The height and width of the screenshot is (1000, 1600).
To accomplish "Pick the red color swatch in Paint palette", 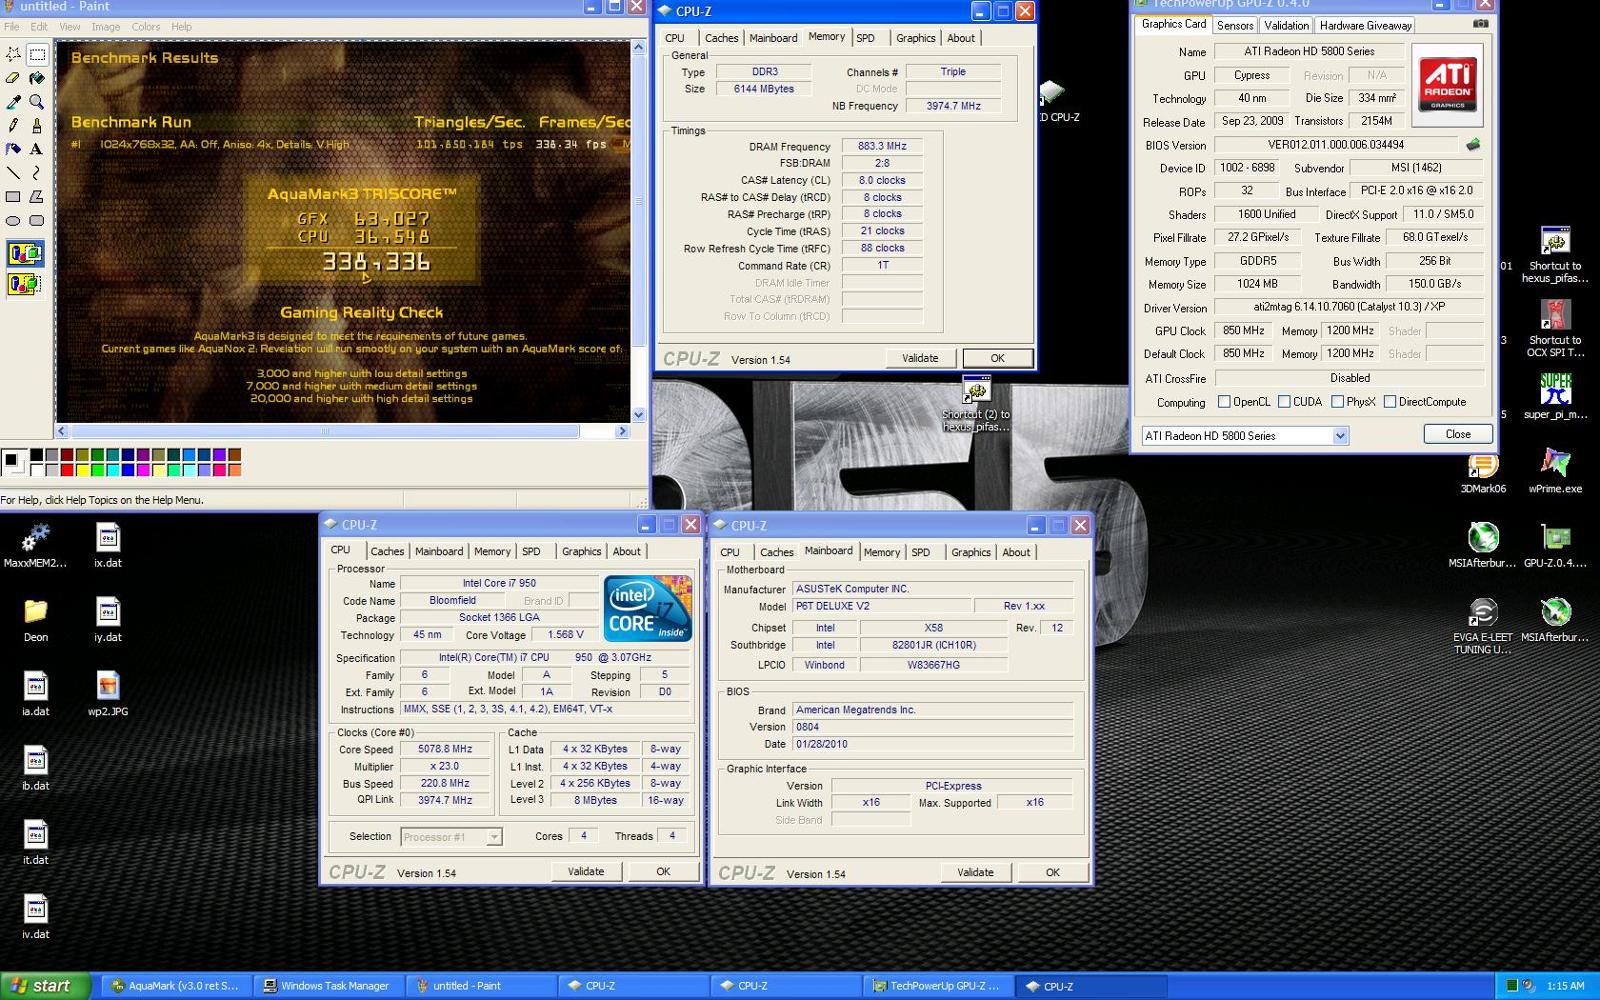I will [67, 470].
